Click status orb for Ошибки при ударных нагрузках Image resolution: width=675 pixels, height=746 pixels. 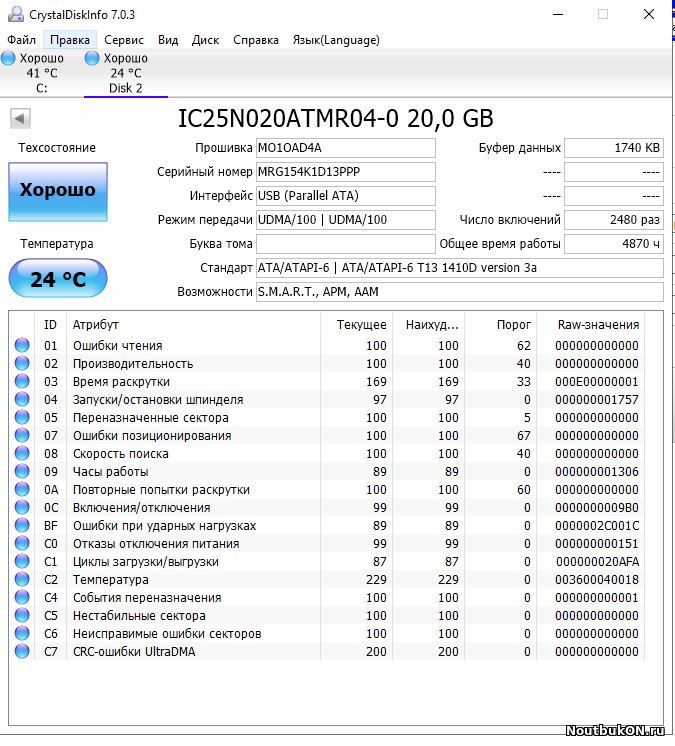[x=22, y=525]
